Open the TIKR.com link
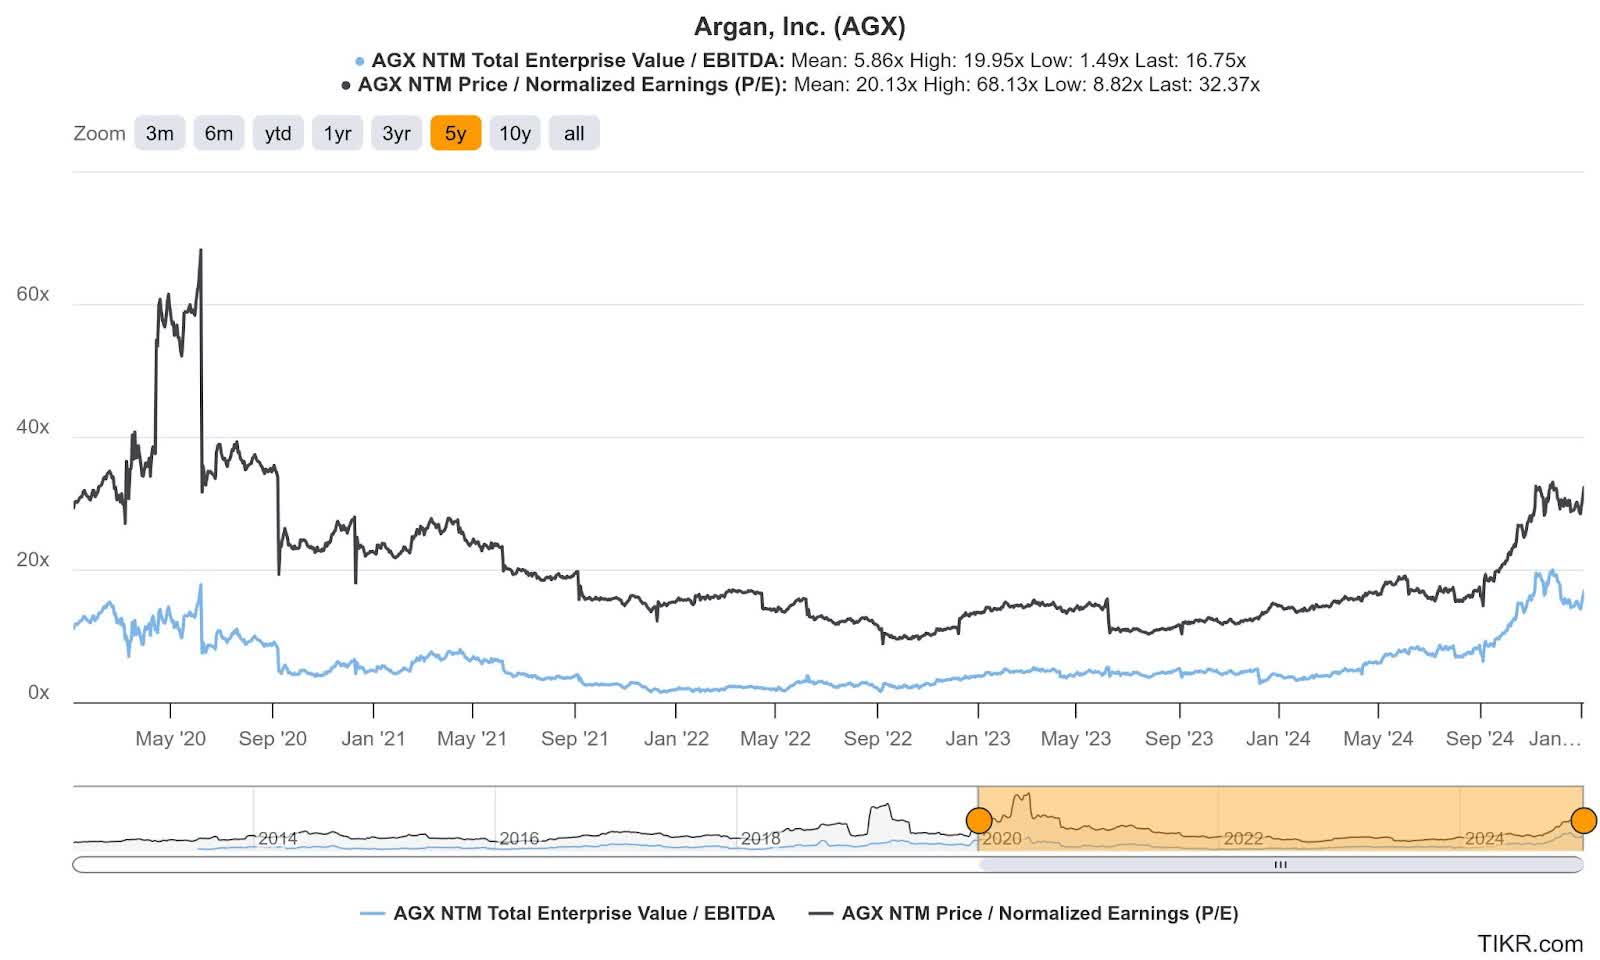The height and width of the screenshot is (960, 1600). pos(1529,943)
